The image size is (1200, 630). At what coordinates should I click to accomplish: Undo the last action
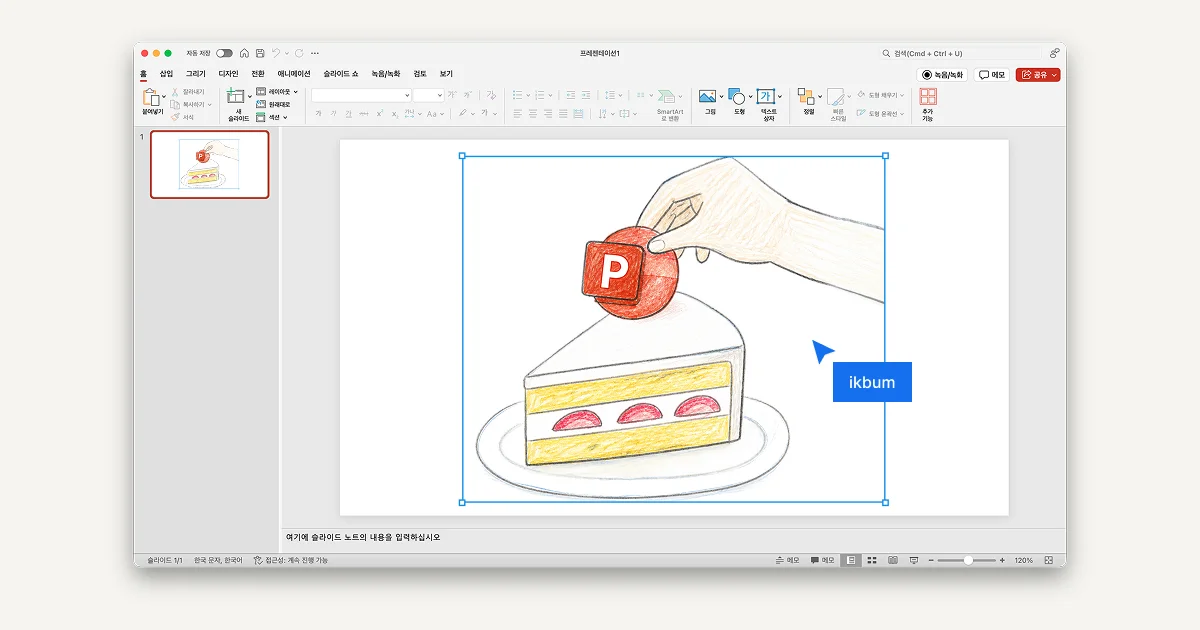click(x=276, y=53)
